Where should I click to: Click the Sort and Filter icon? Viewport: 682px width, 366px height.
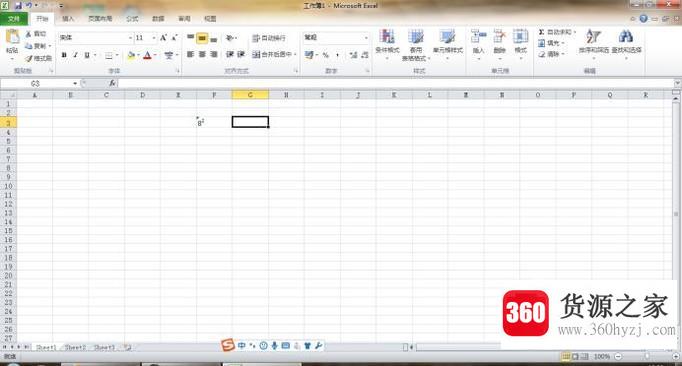593,37
